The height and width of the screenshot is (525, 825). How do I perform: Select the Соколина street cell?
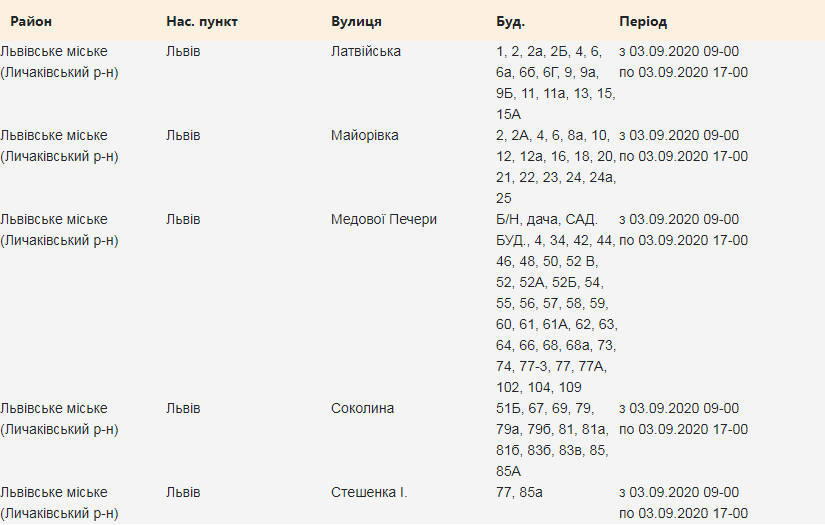pyautogui.click(x=362, y=408)
